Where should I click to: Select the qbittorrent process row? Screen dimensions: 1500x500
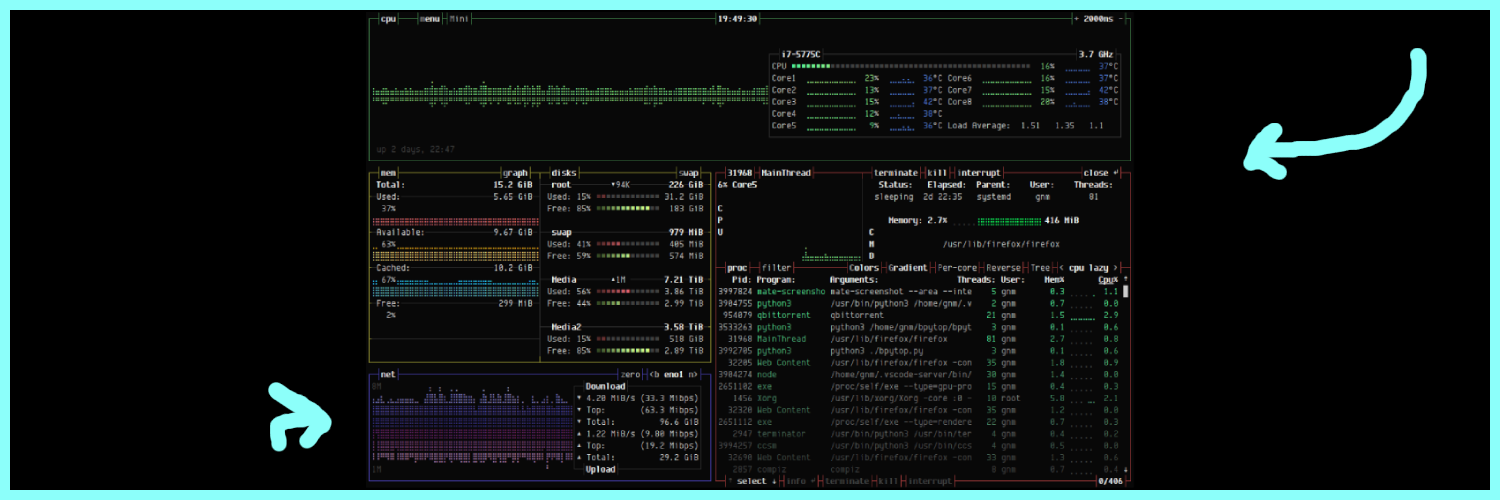pos(918,315)
